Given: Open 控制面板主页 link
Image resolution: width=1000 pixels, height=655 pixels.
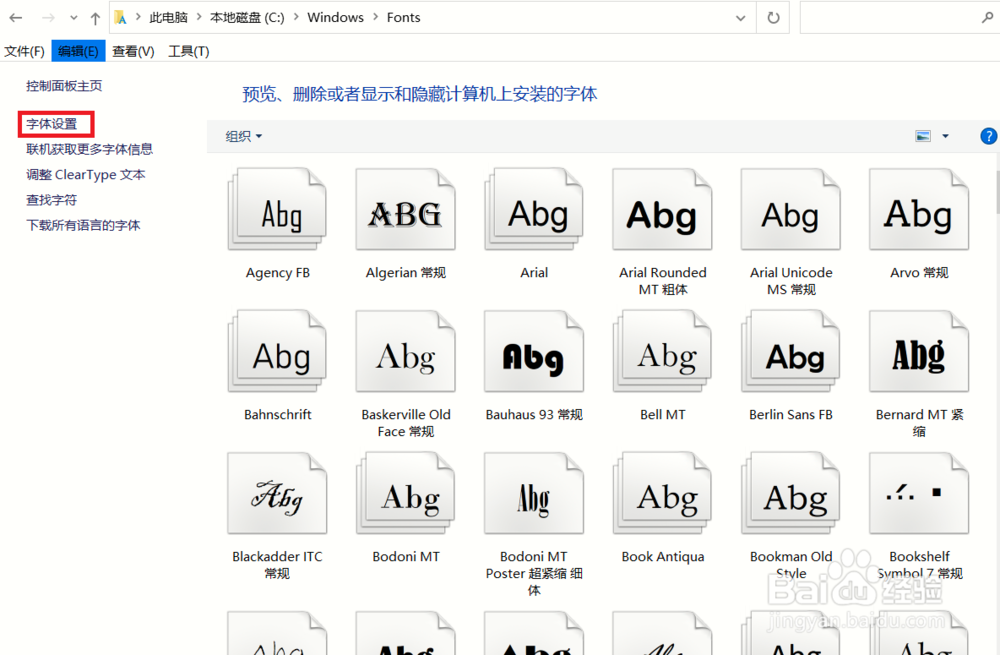Looking at the screenshot, I should coord(64,85).
